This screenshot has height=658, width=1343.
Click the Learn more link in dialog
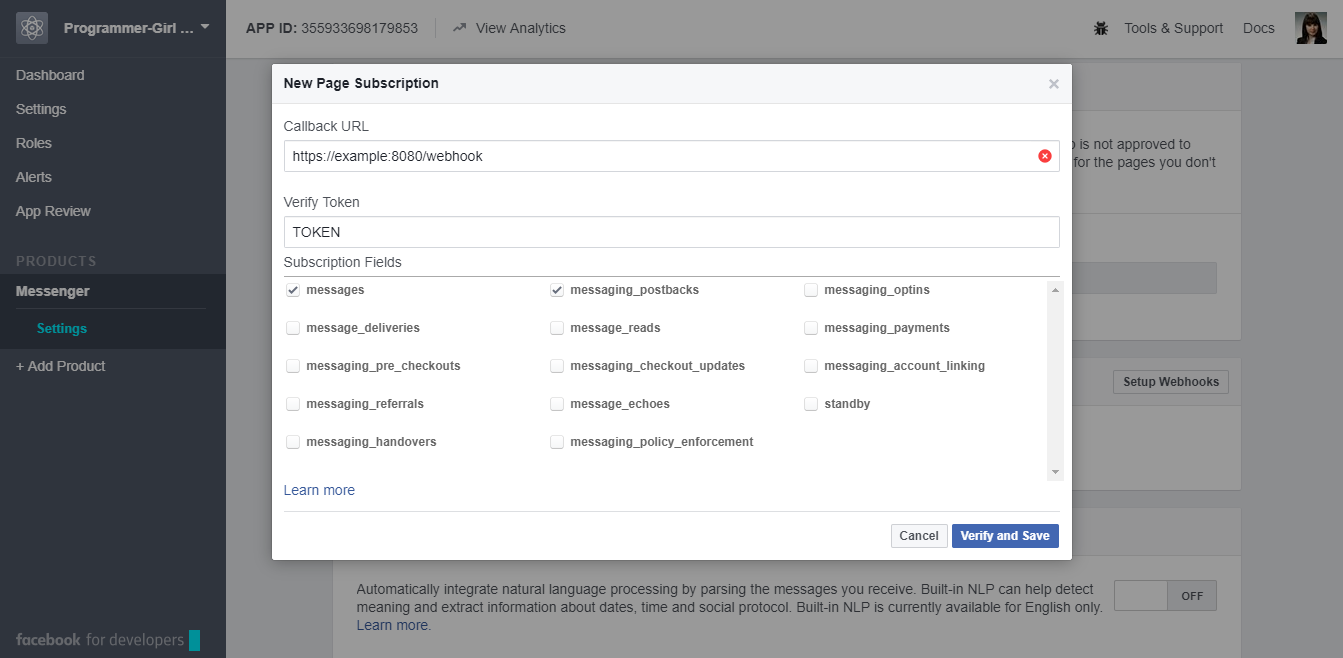319,490
